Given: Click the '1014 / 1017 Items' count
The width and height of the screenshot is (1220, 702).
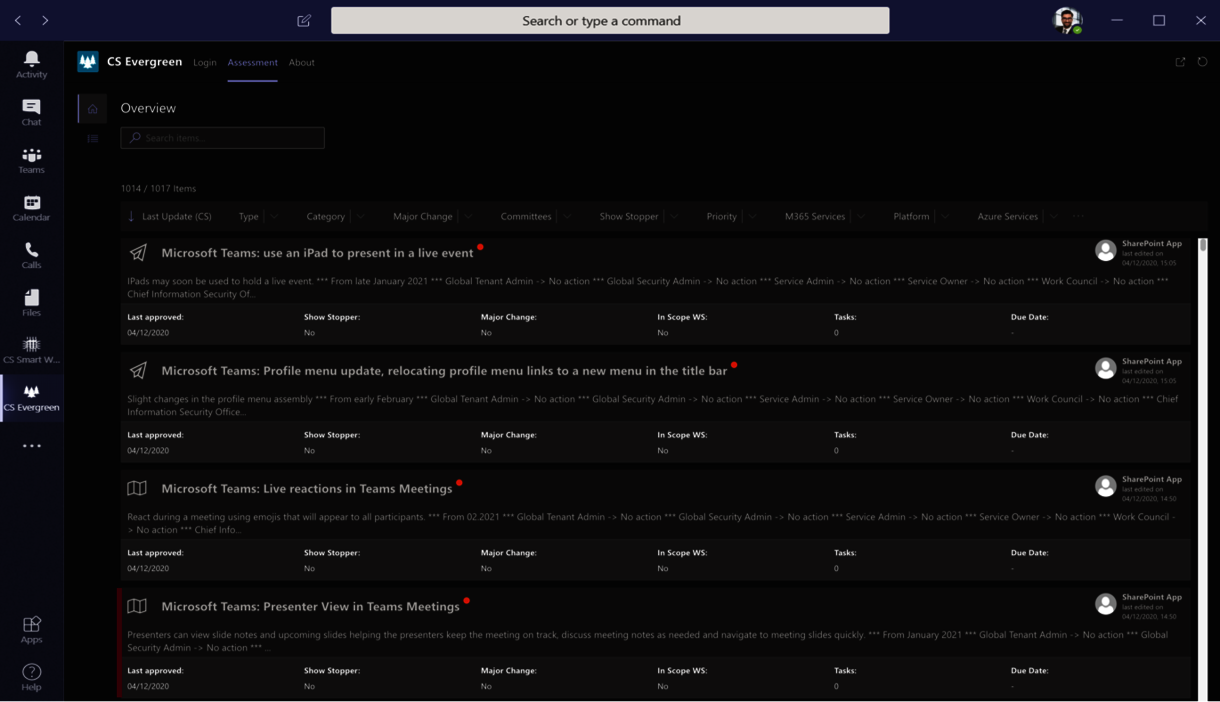Looking at the screenshot, I should pos(158,188).
